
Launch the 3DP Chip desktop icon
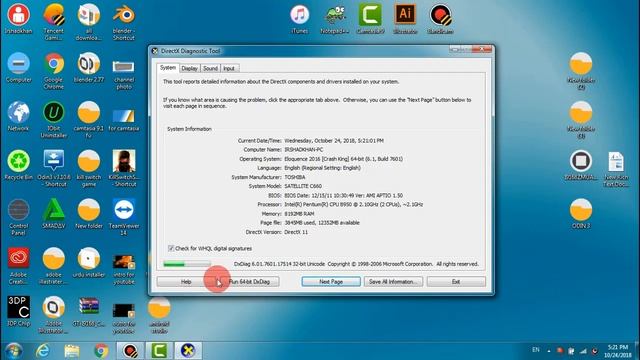(x=18, y=311)
